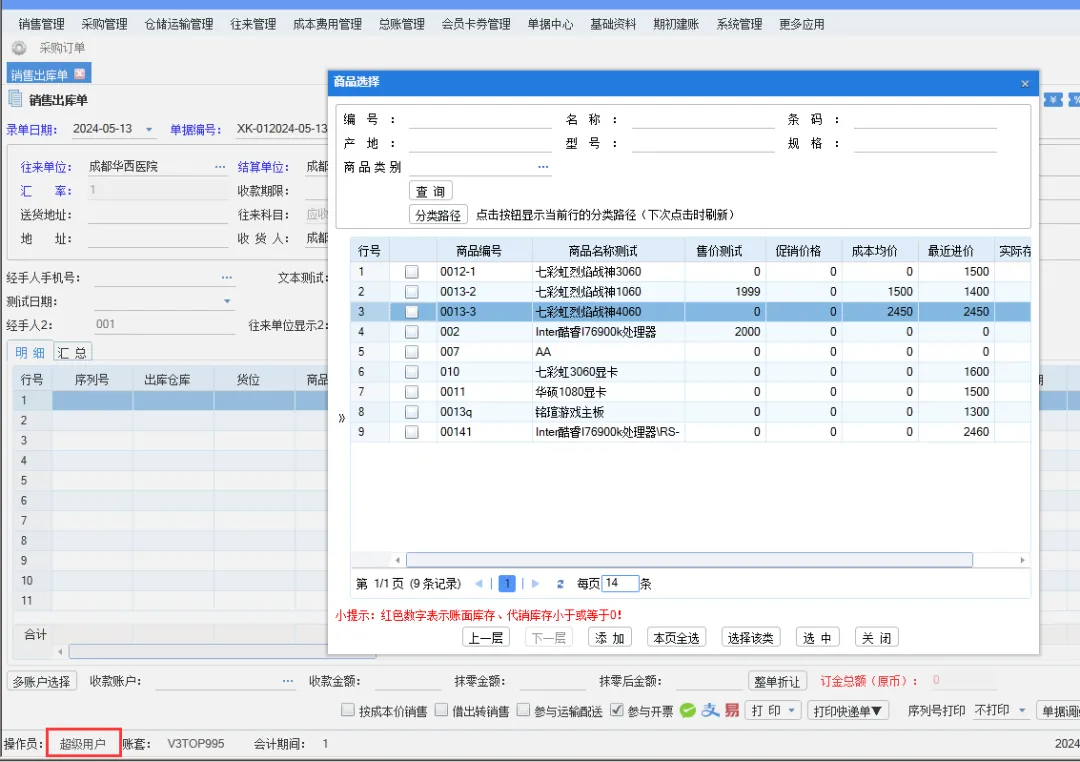Expand the 打印 dropdown button
The image size is (1080, 762).
pyautogui.click(x=792, y=711)
